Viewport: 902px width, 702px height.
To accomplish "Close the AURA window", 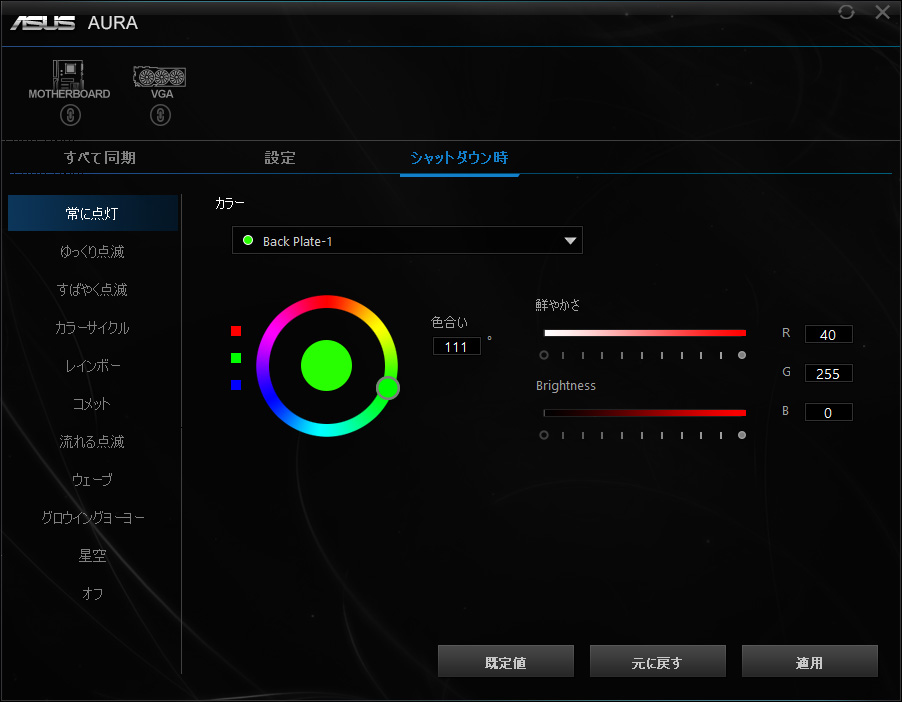I will pyautogui.click(x=882, y=12).
